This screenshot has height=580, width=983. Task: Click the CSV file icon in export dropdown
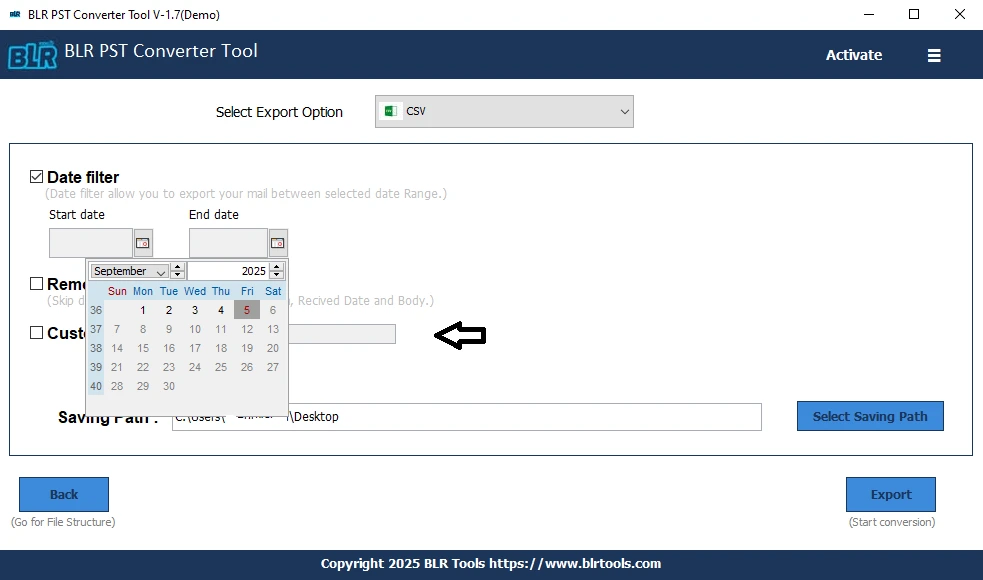(x=391, y=111)
